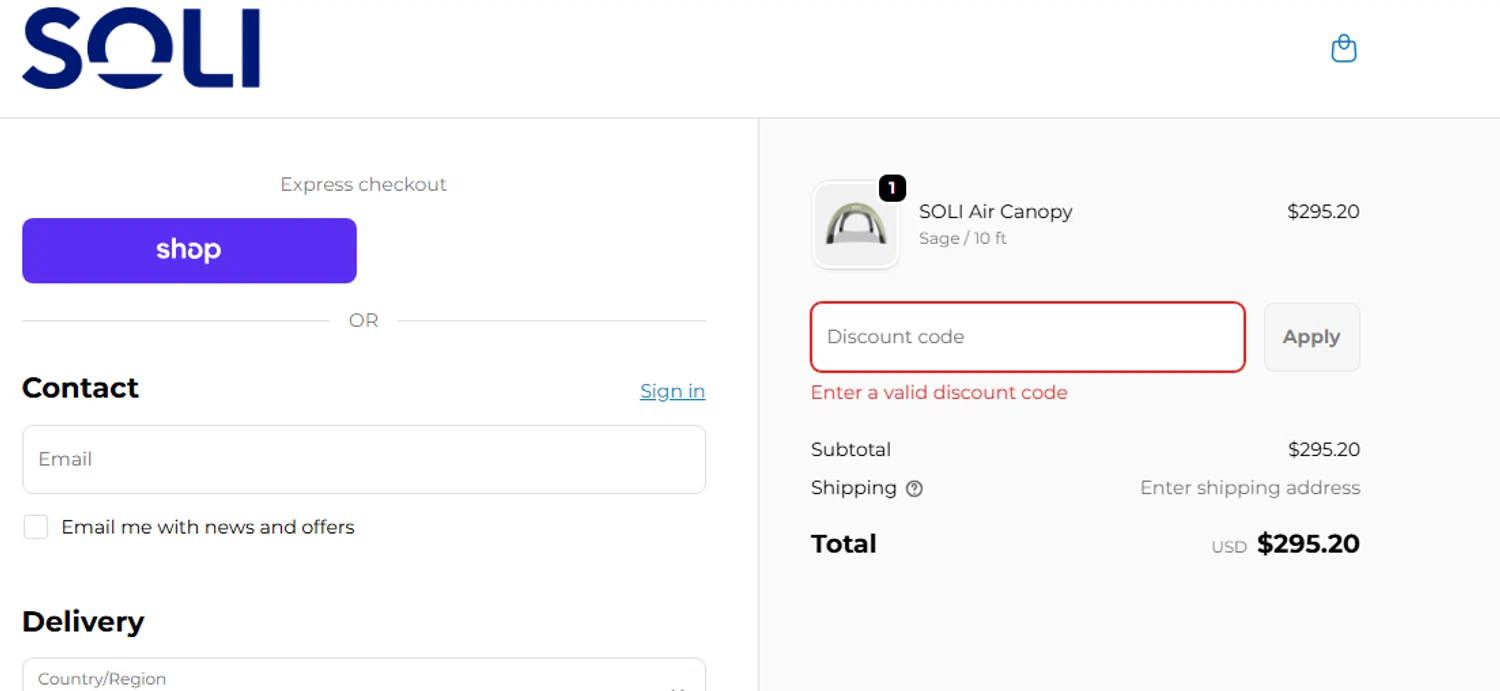The height and width of the screenshot is (691, 1500).
Task: Pay with the Shop express checkout button
Action: tap(189, 250)
